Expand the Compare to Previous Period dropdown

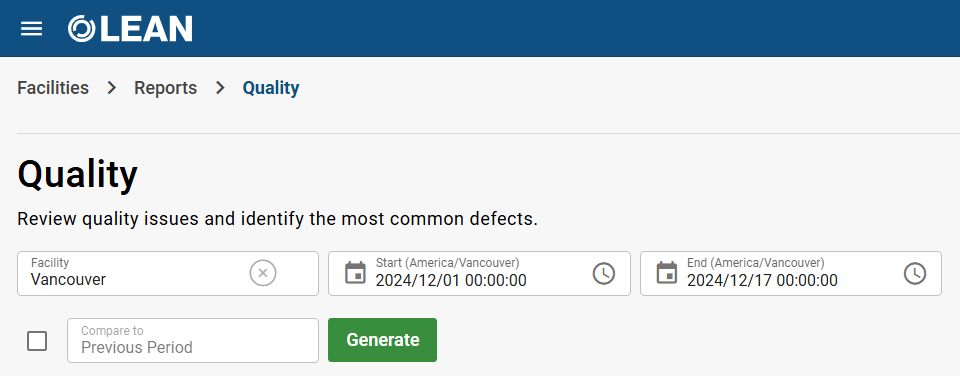coord(193,340)
